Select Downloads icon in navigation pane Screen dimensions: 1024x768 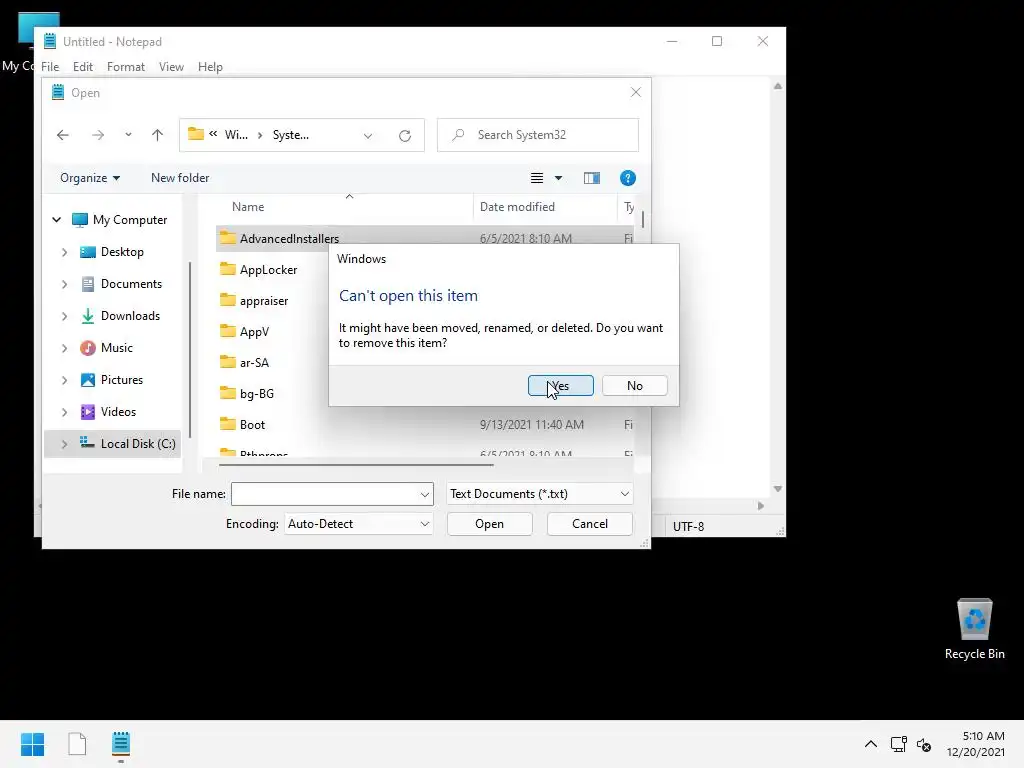click(88, 315)
